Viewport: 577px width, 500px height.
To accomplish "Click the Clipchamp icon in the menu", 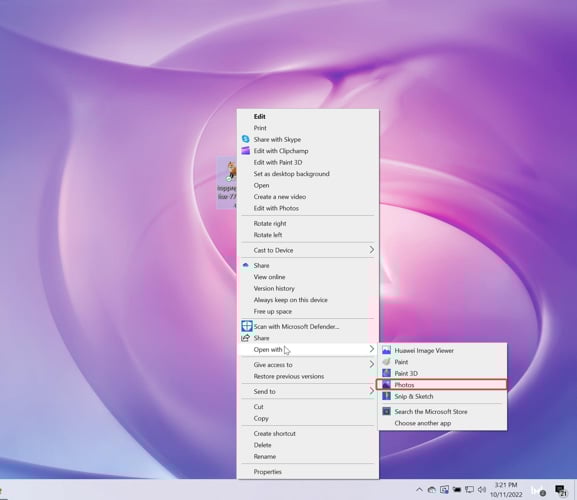I will [x=245, y=150].
